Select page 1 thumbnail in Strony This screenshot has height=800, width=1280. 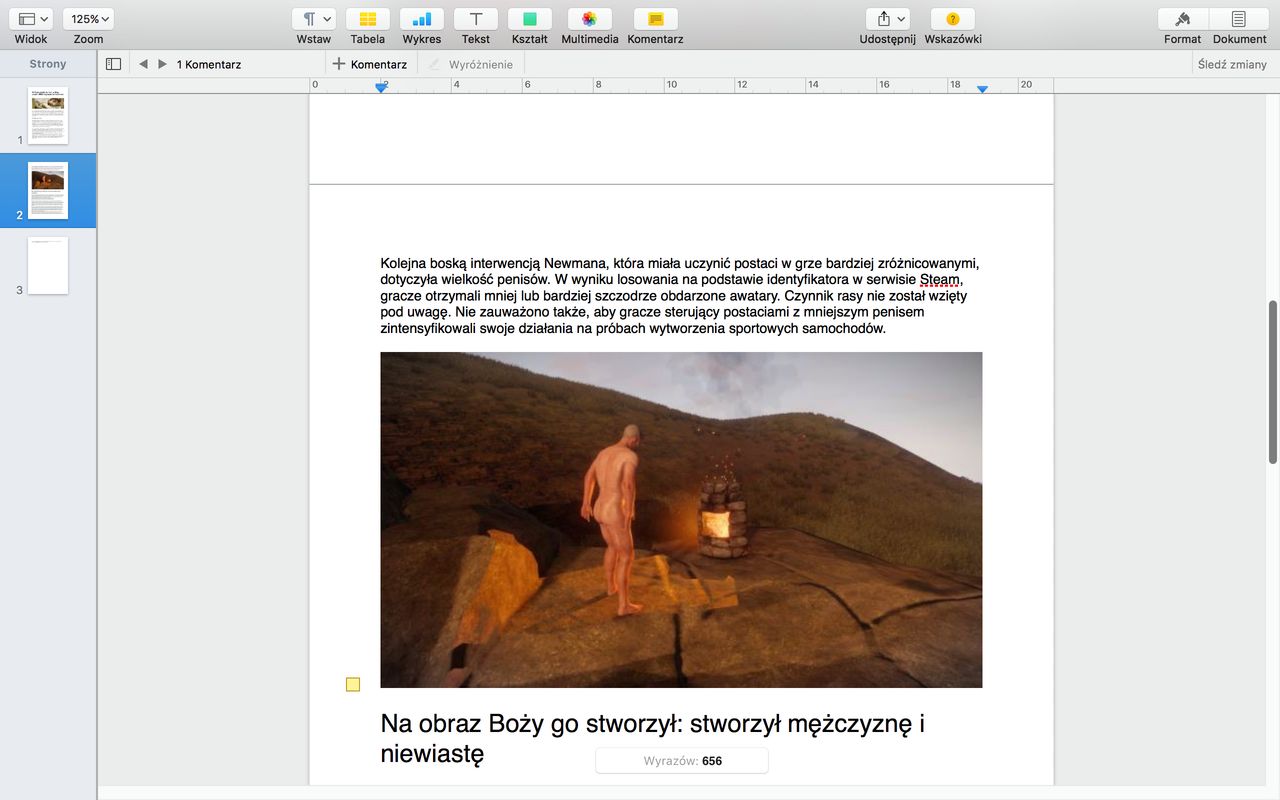tap(47, 115)
